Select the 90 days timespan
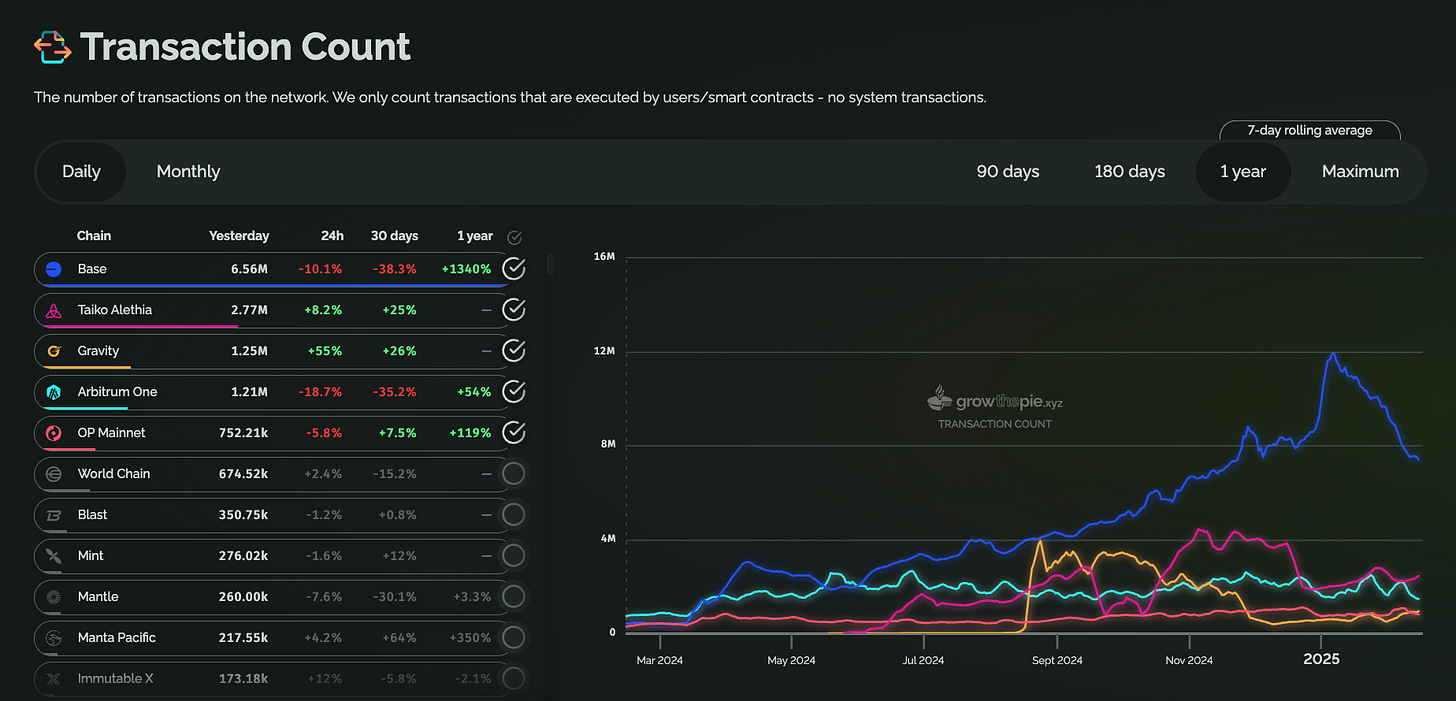 1008,172
